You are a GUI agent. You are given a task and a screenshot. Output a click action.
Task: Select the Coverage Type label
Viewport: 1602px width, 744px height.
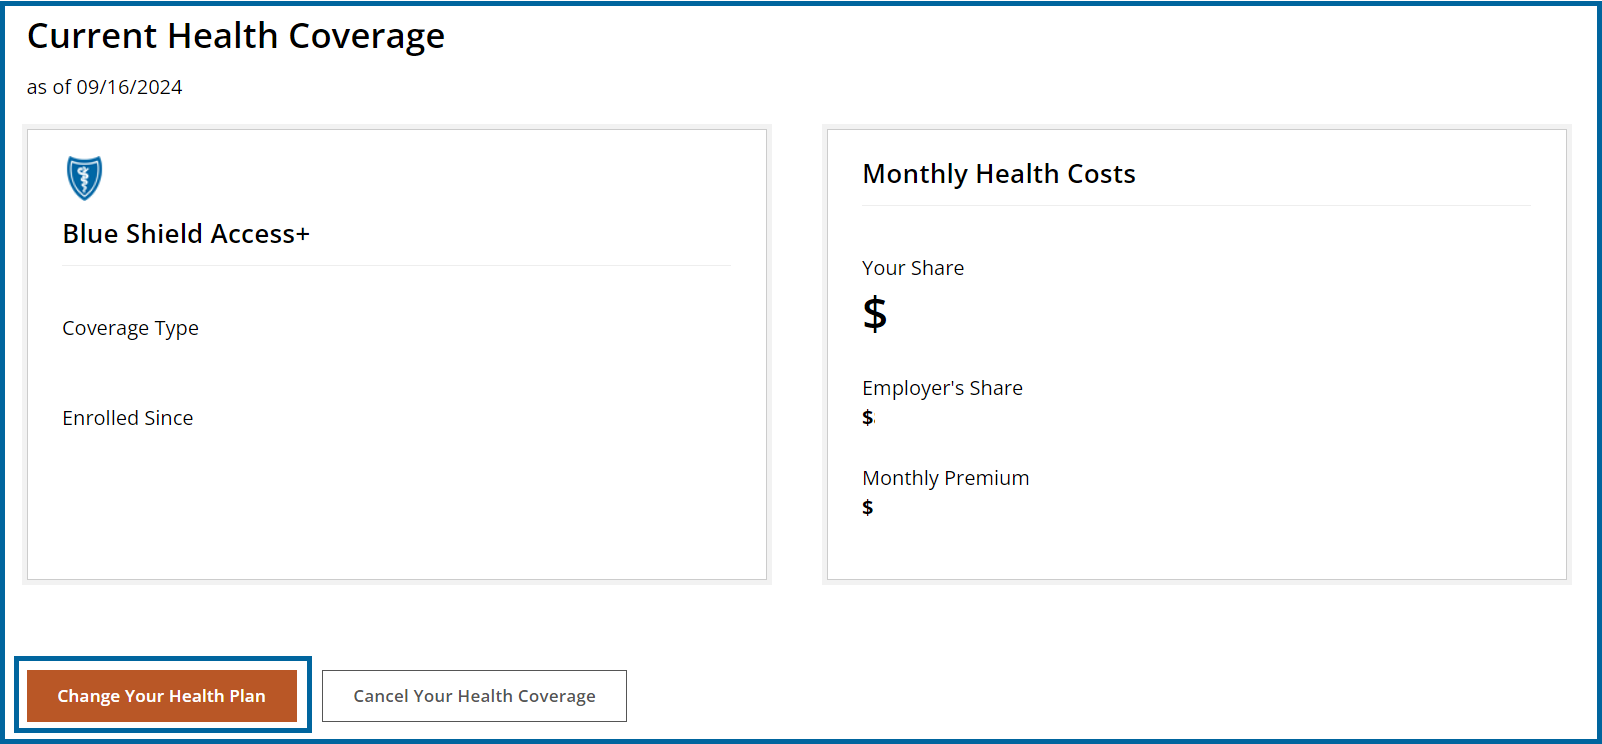point(130,328)
